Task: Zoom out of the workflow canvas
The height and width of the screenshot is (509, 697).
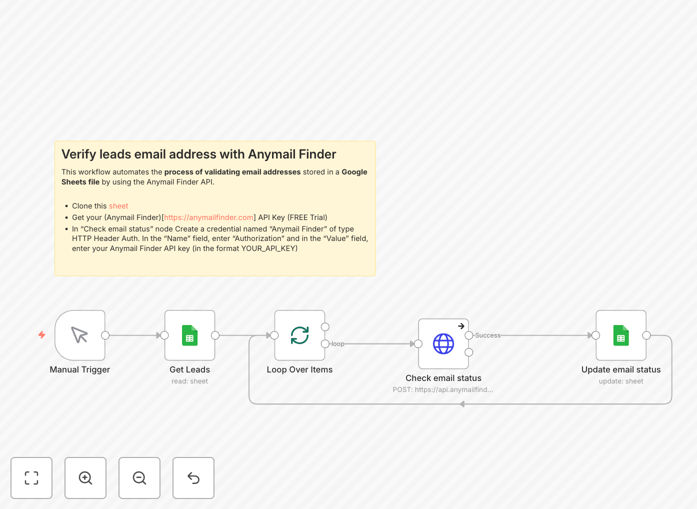Action: pyautogui.click(x=139, y=478)
